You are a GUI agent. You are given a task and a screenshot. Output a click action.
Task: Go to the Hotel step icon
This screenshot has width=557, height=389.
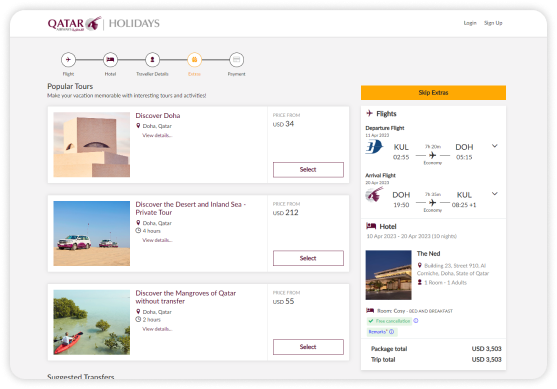pyautogui.click(x=110, y=60)
